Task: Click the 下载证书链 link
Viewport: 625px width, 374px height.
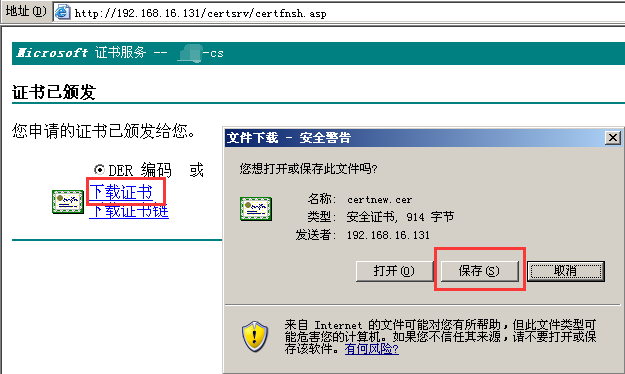Action: [x=129, y=211]
